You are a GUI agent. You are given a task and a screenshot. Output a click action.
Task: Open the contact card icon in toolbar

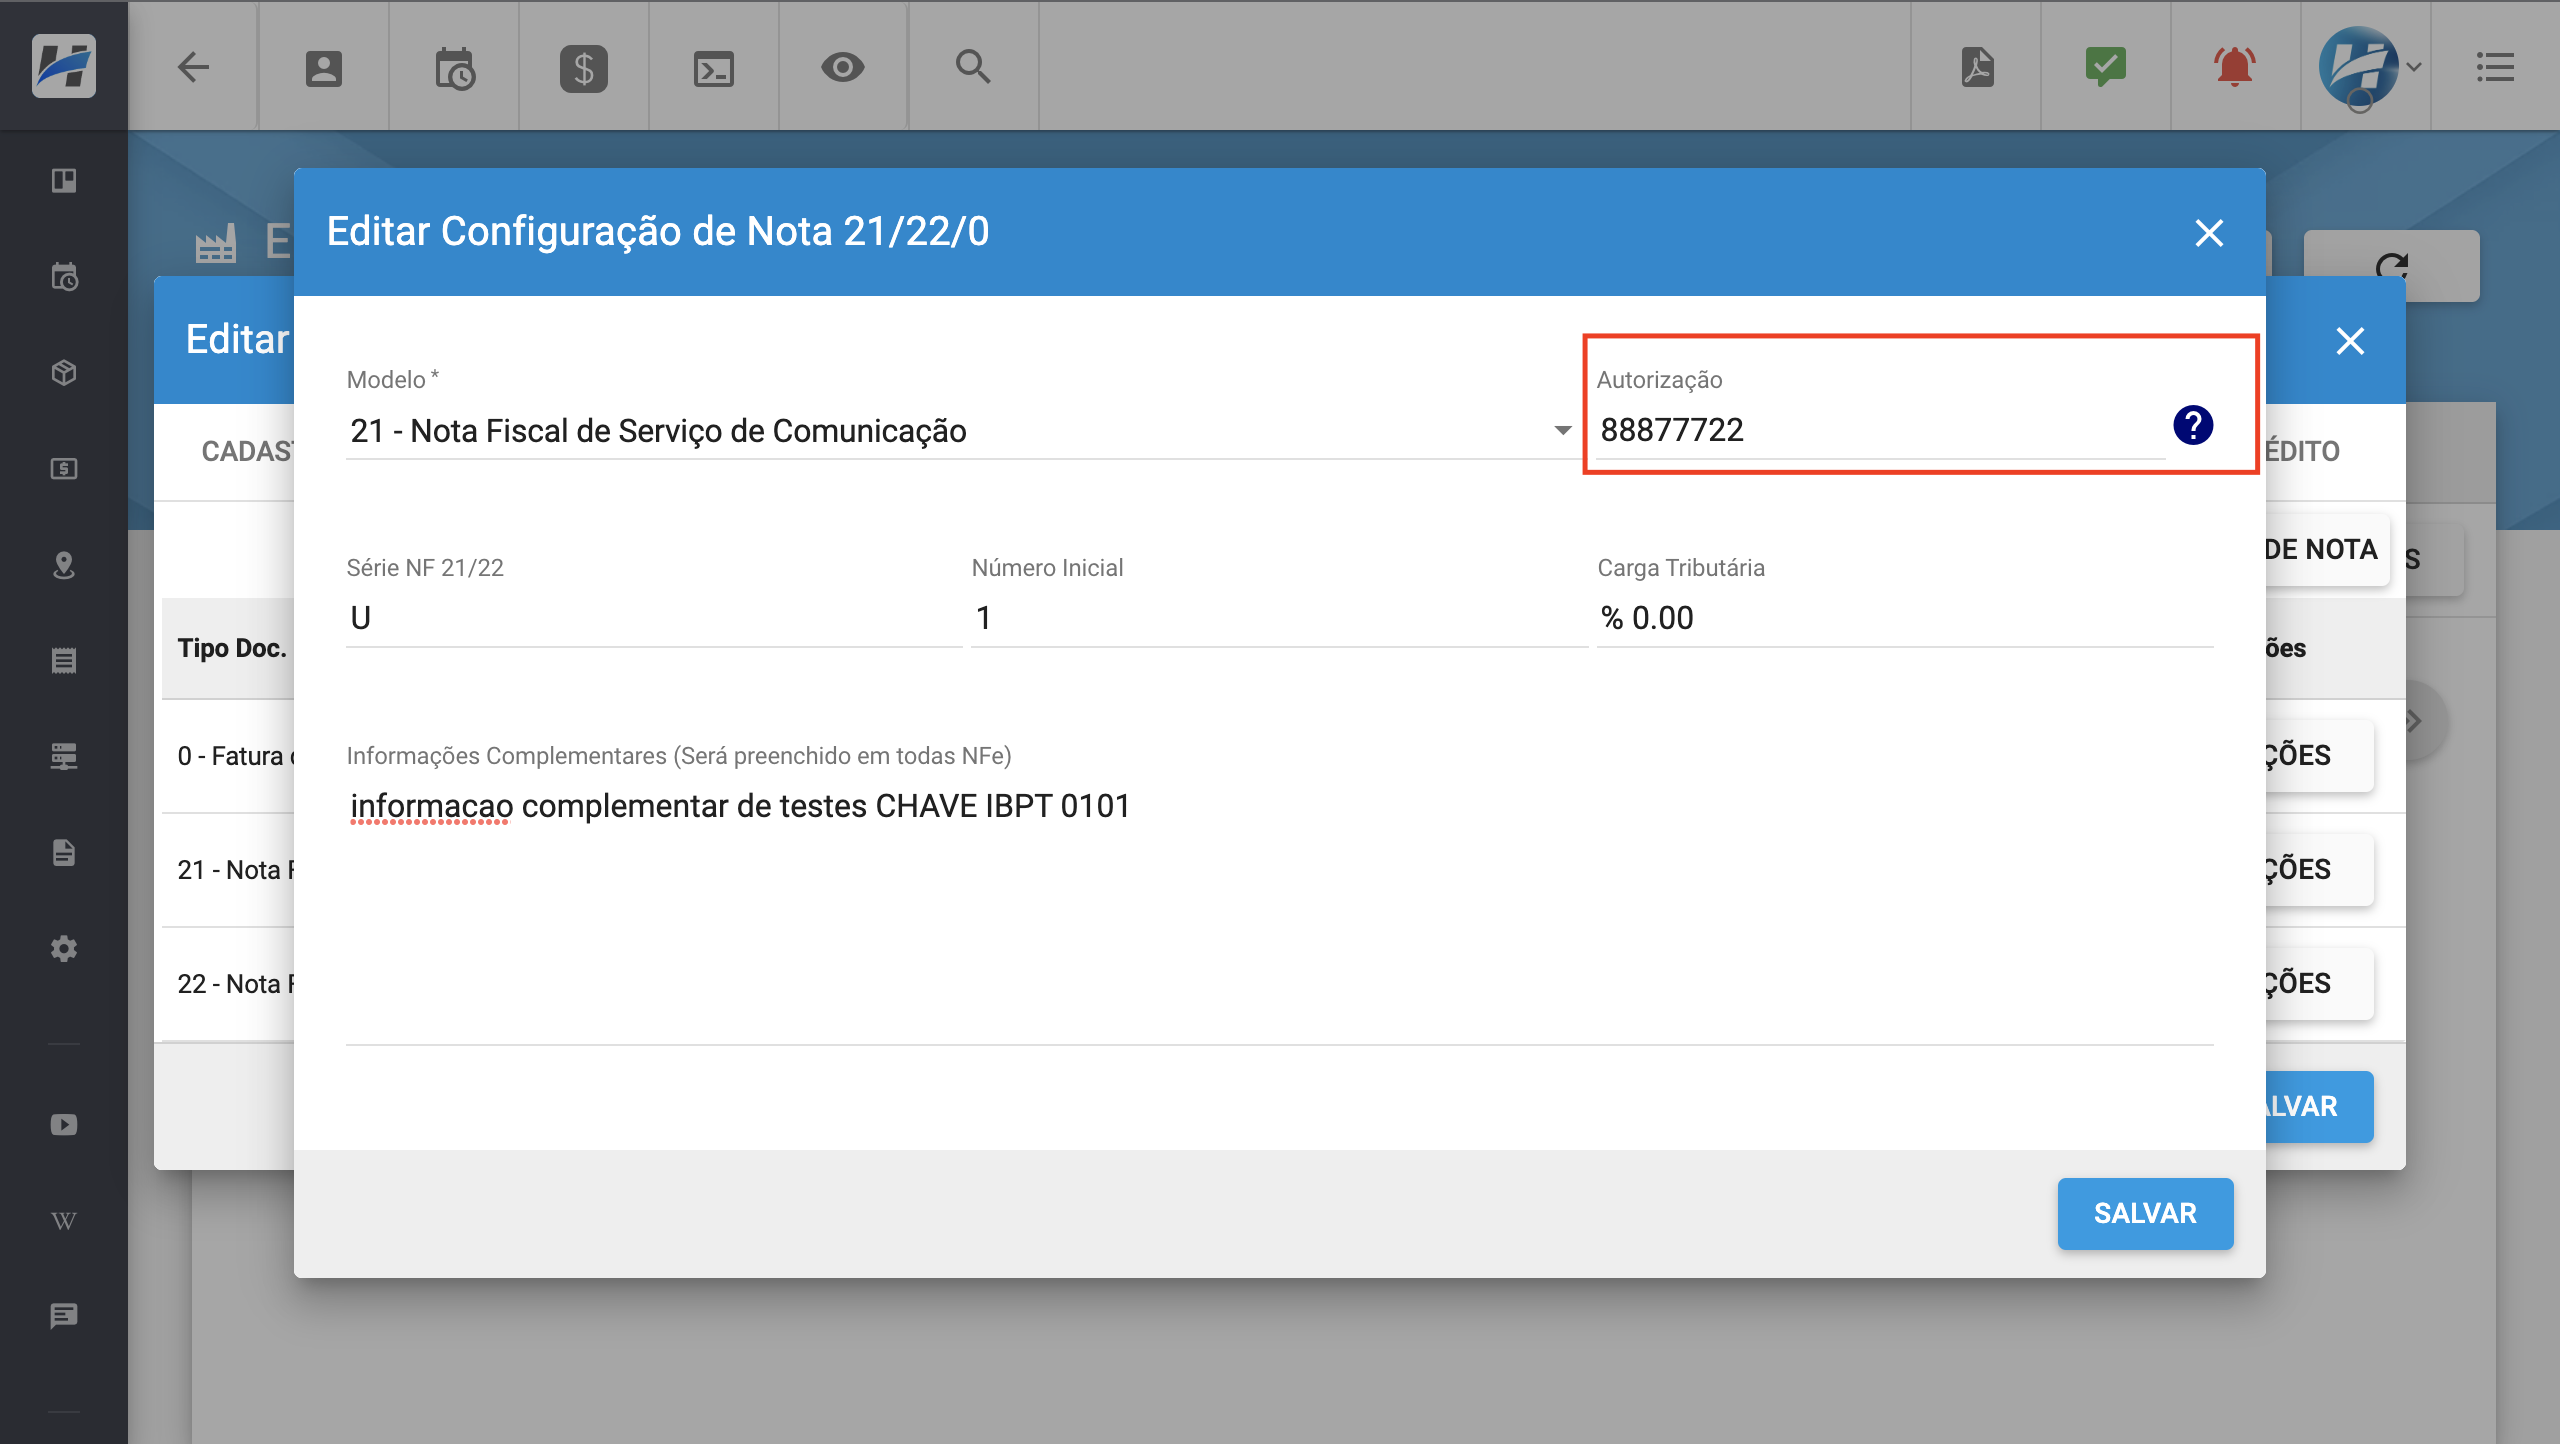tap(323, 68)
